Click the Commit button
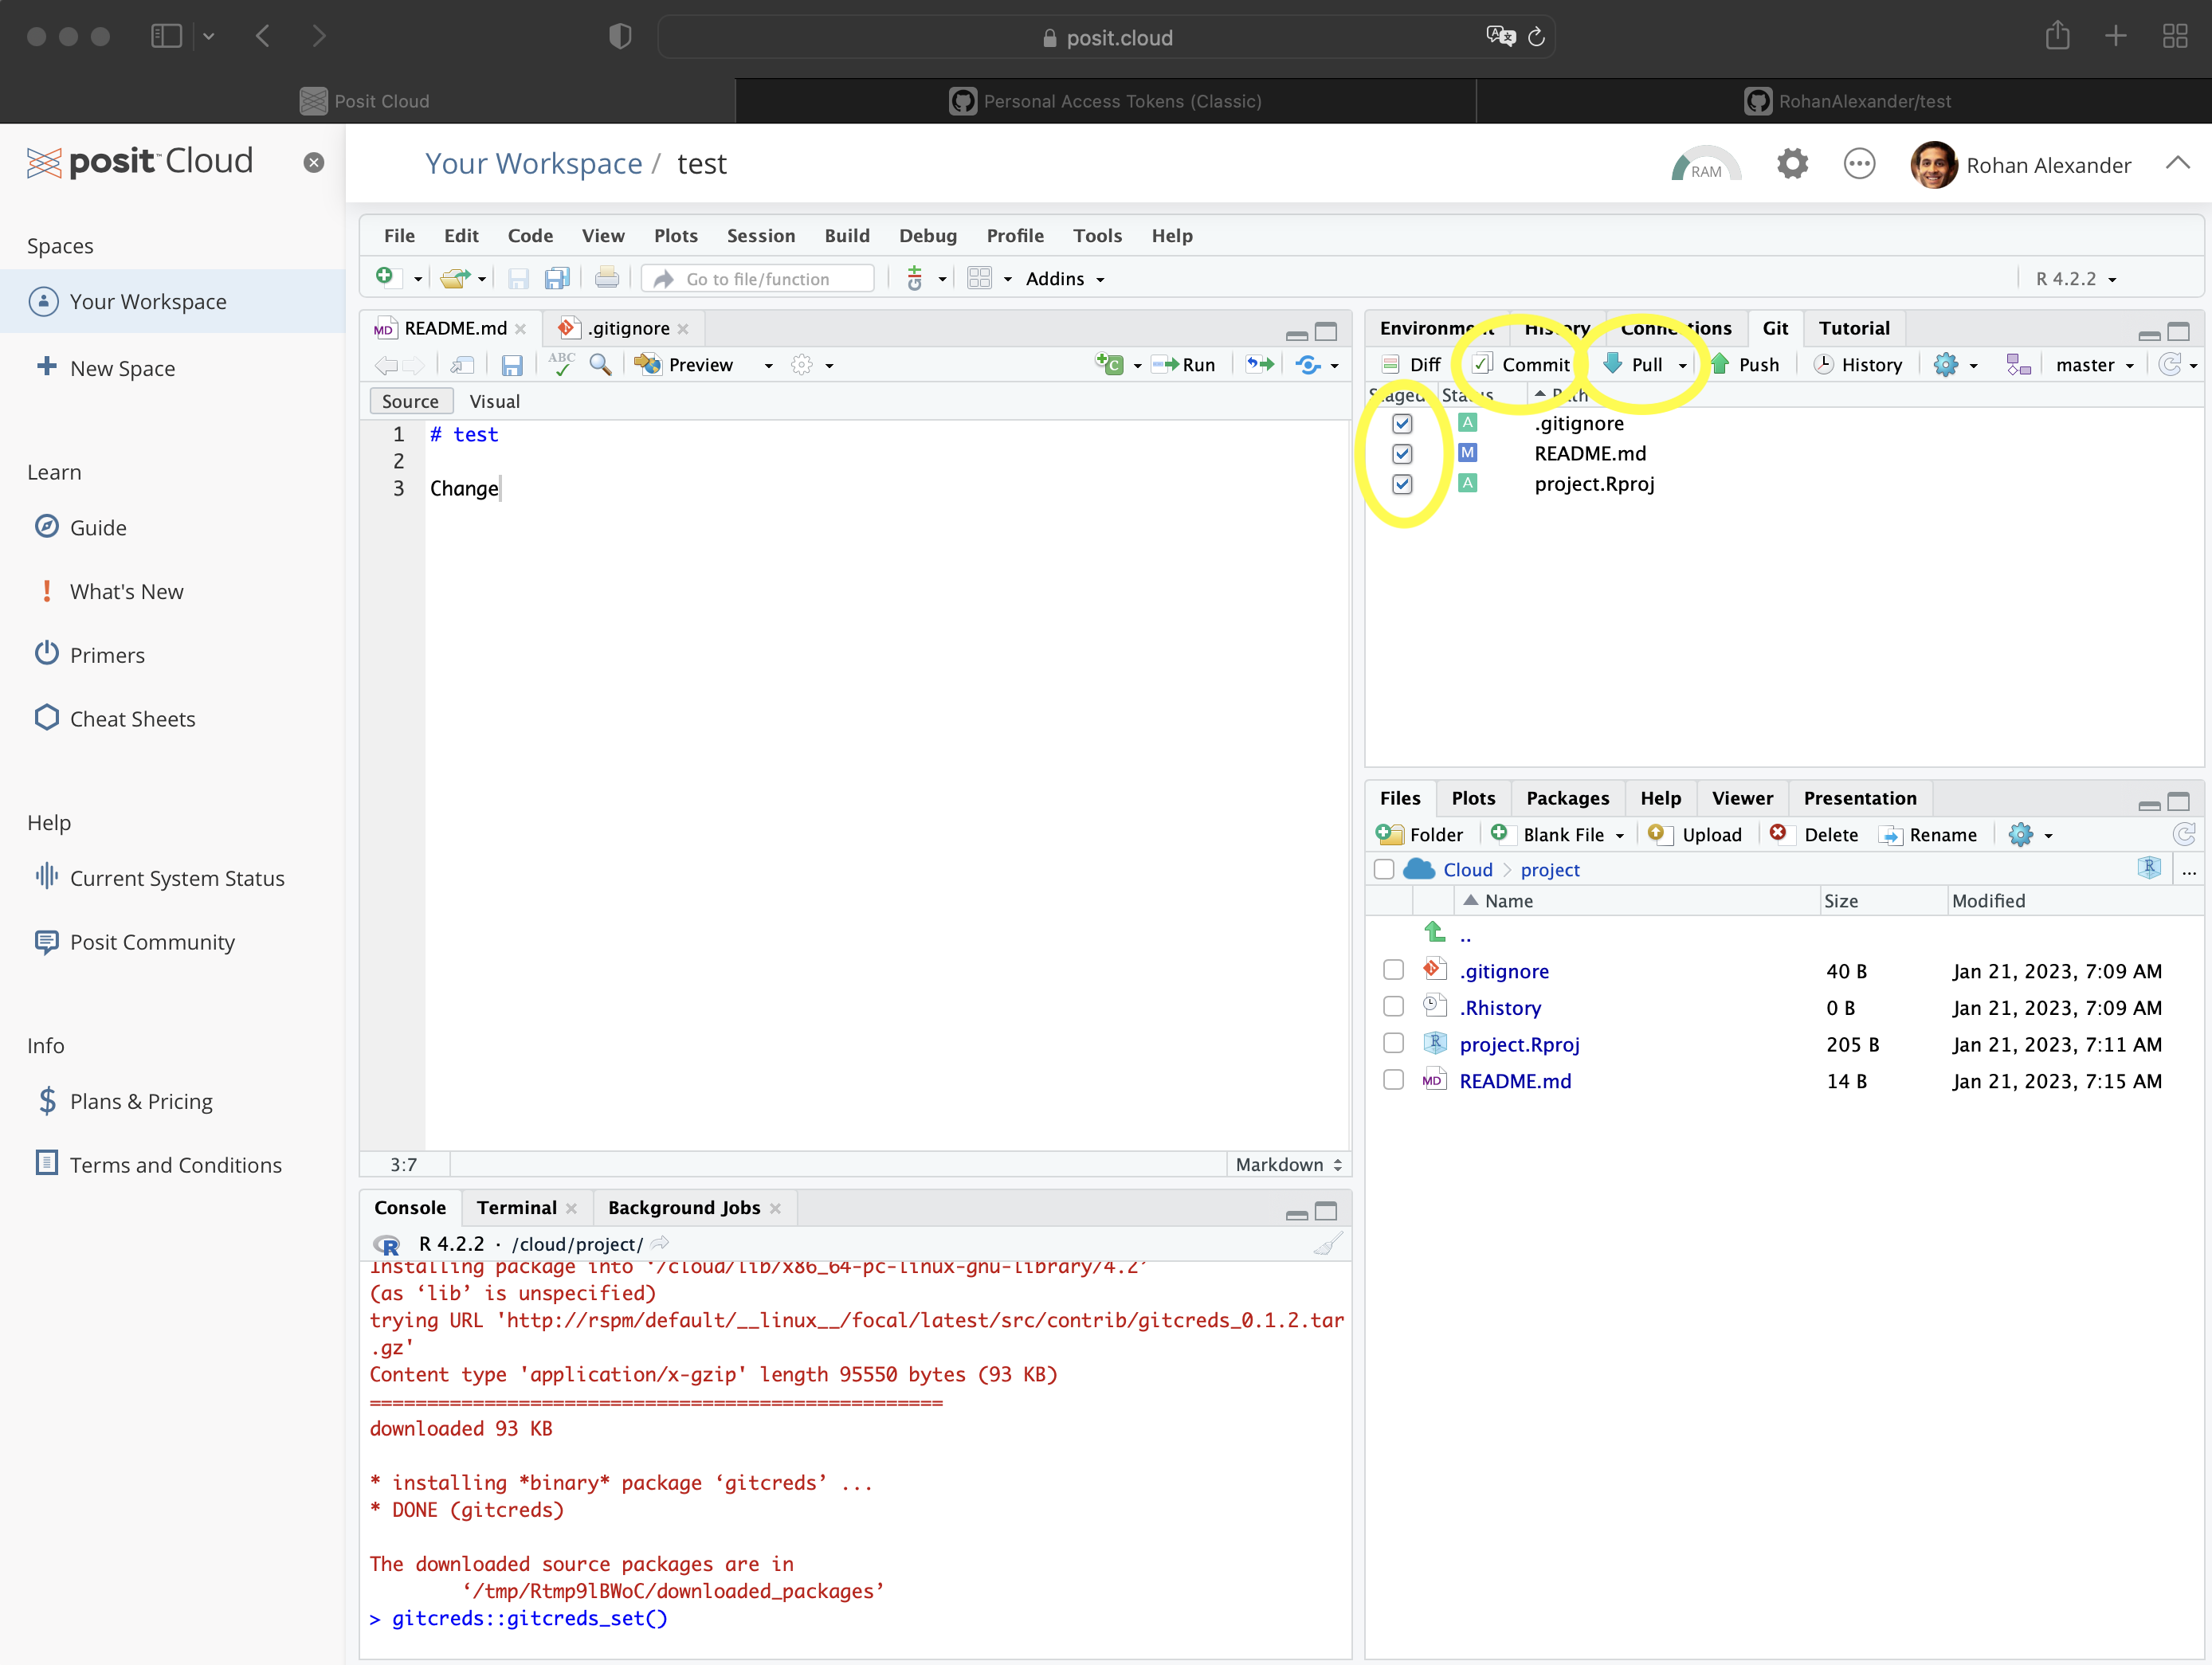2212x1665 pixels. pos(1522,365)
